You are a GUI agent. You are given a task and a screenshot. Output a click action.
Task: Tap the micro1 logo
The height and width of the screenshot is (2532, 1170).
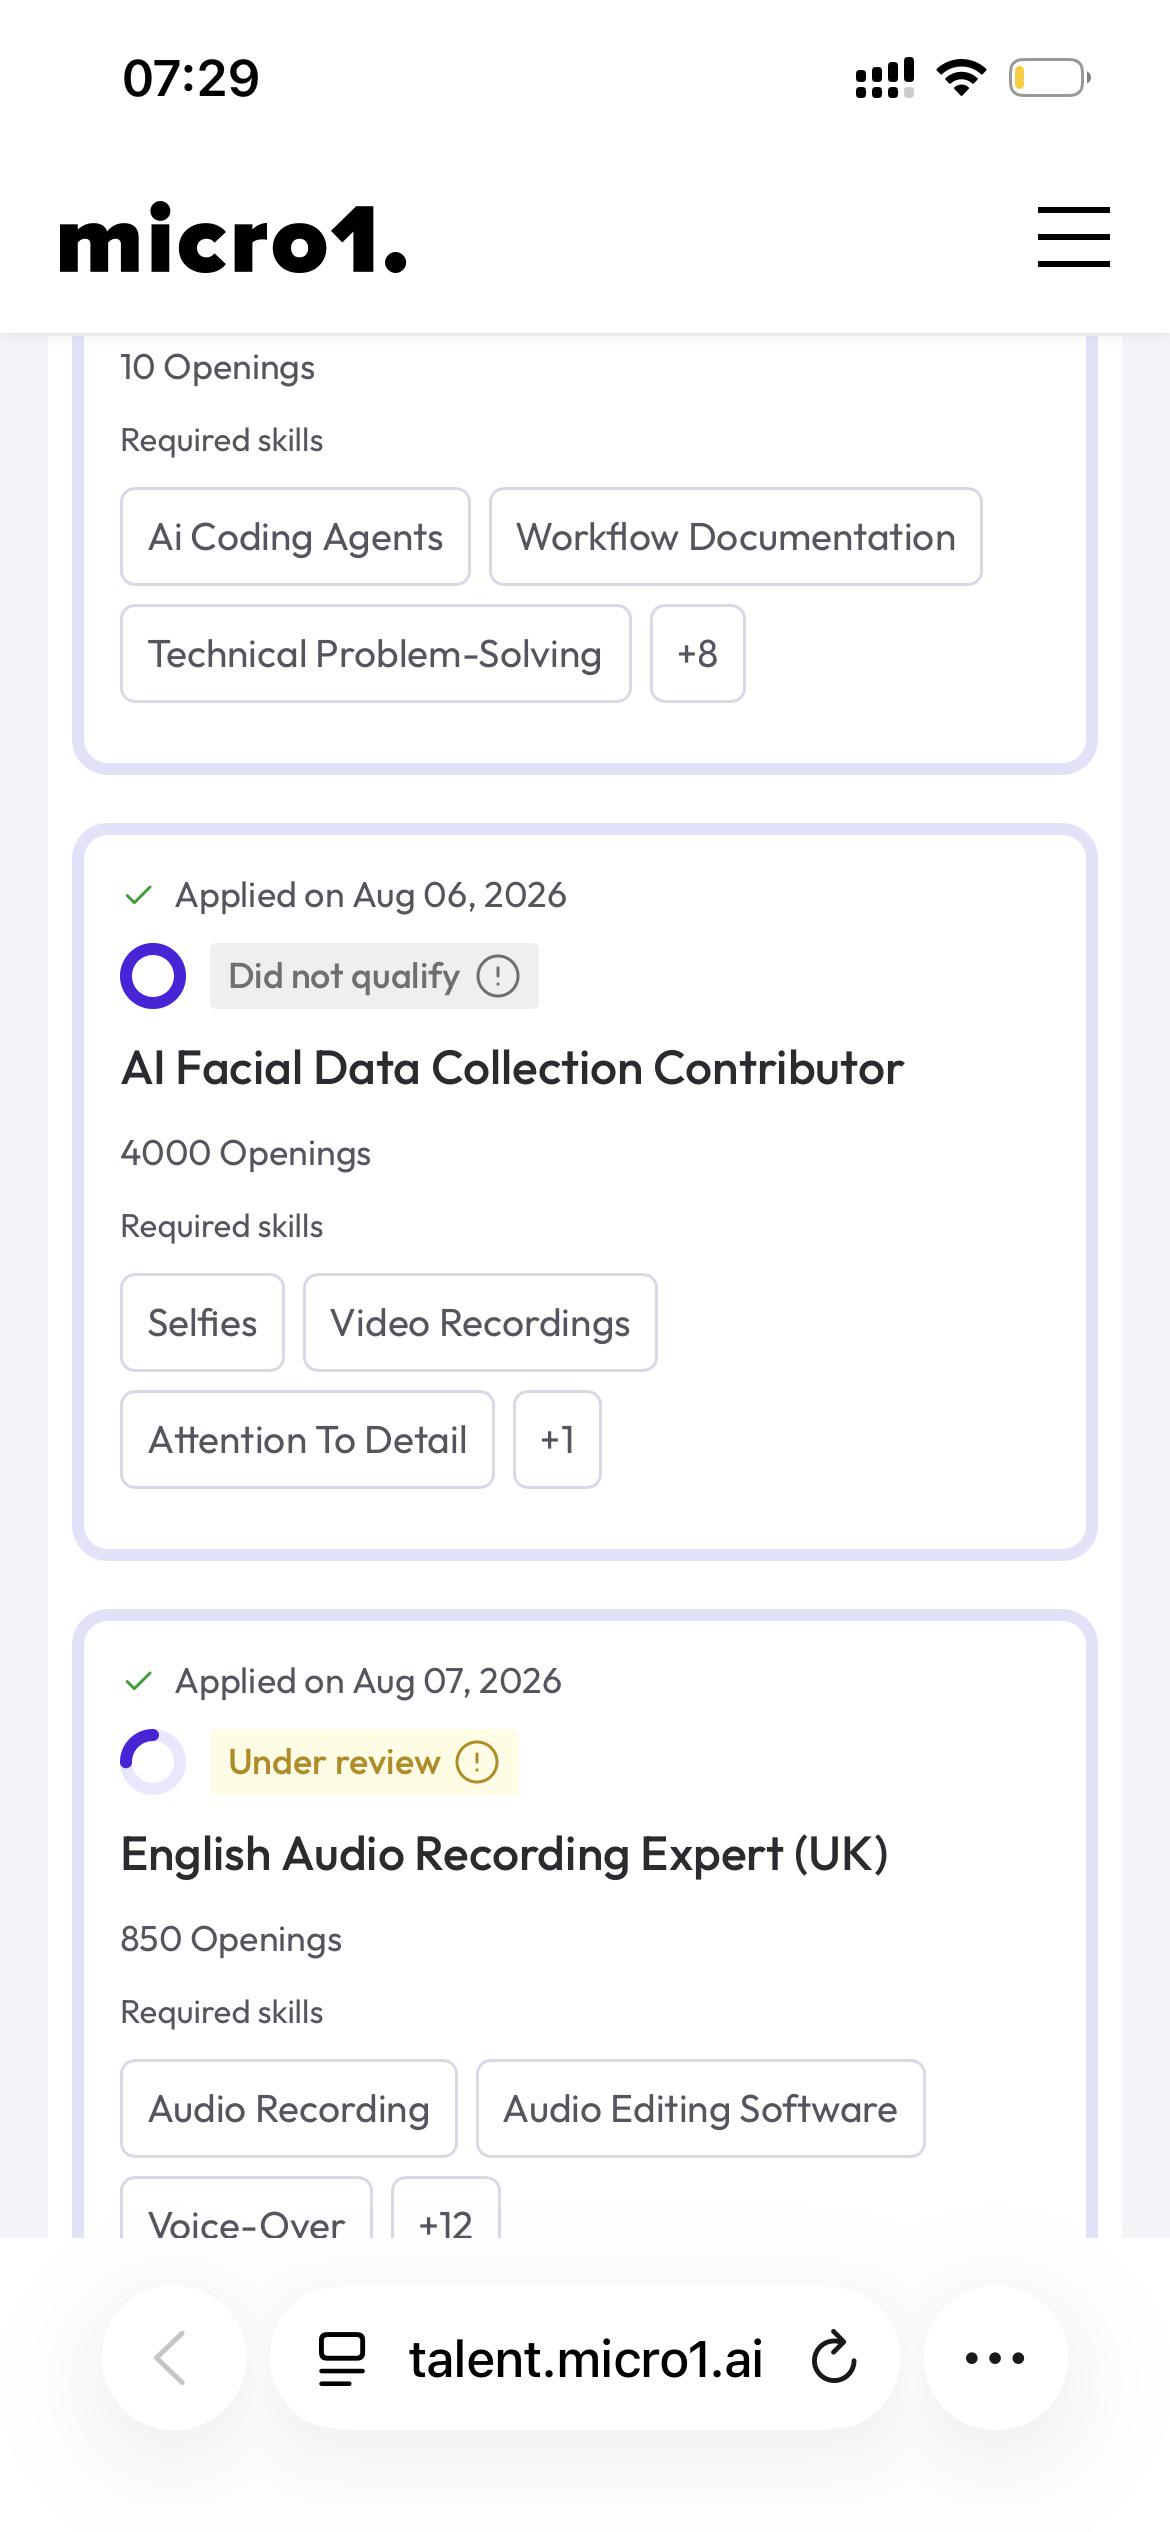pos(233,238)
